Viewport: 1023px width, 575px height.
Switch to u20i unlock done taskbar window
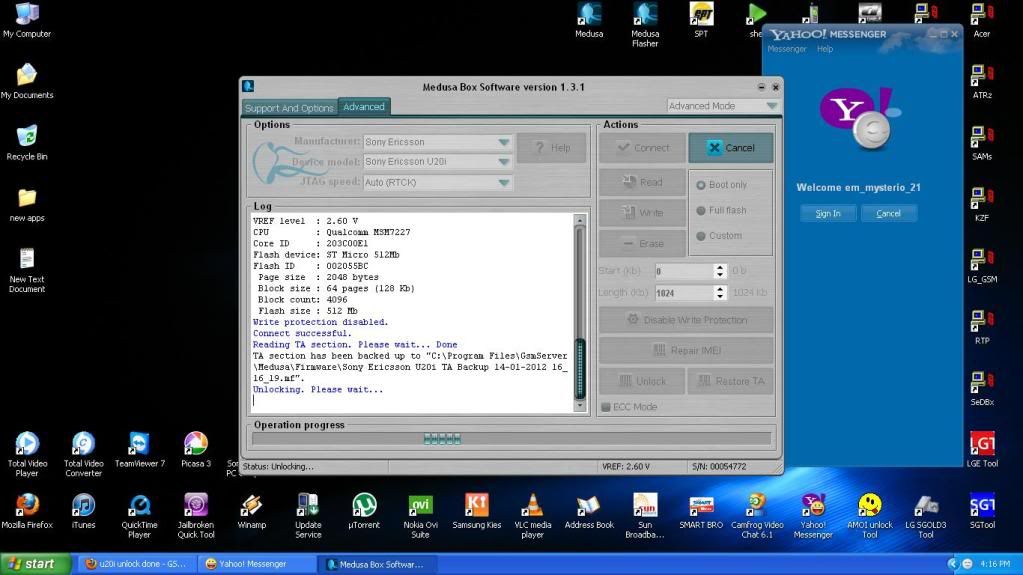(x=136, y=564)
